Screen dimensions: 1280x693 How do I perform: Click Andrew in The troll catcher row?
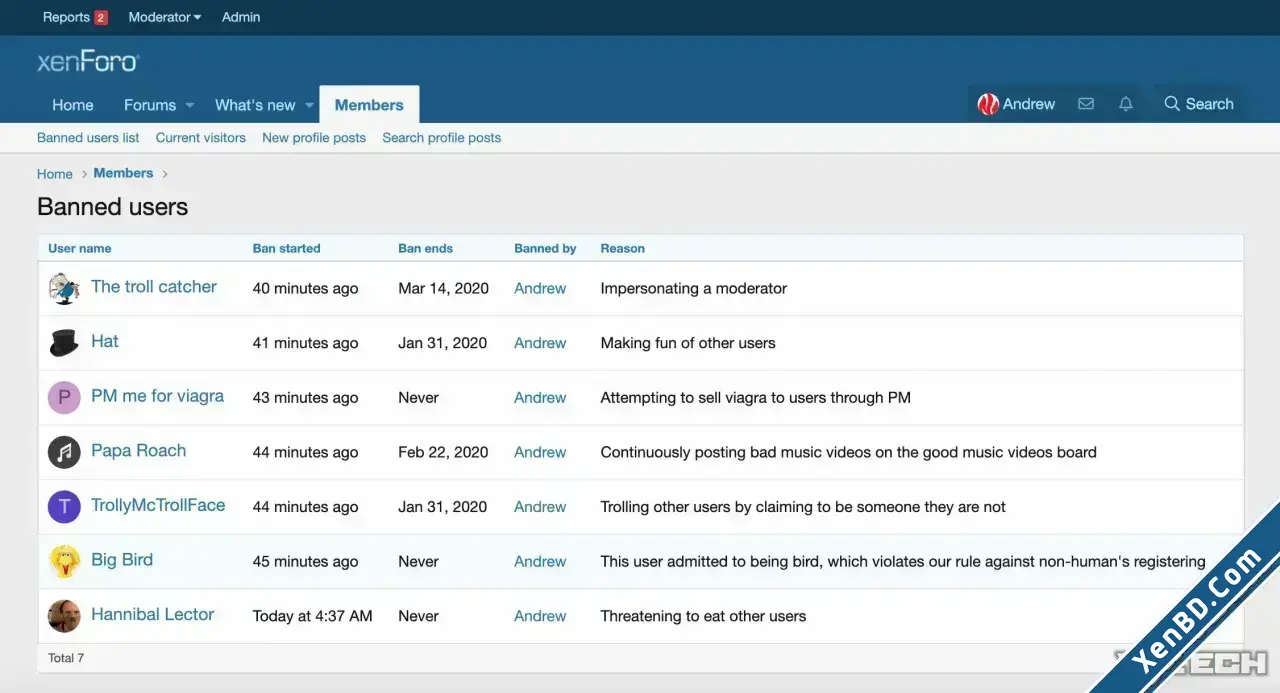click(x=540, y=288)
